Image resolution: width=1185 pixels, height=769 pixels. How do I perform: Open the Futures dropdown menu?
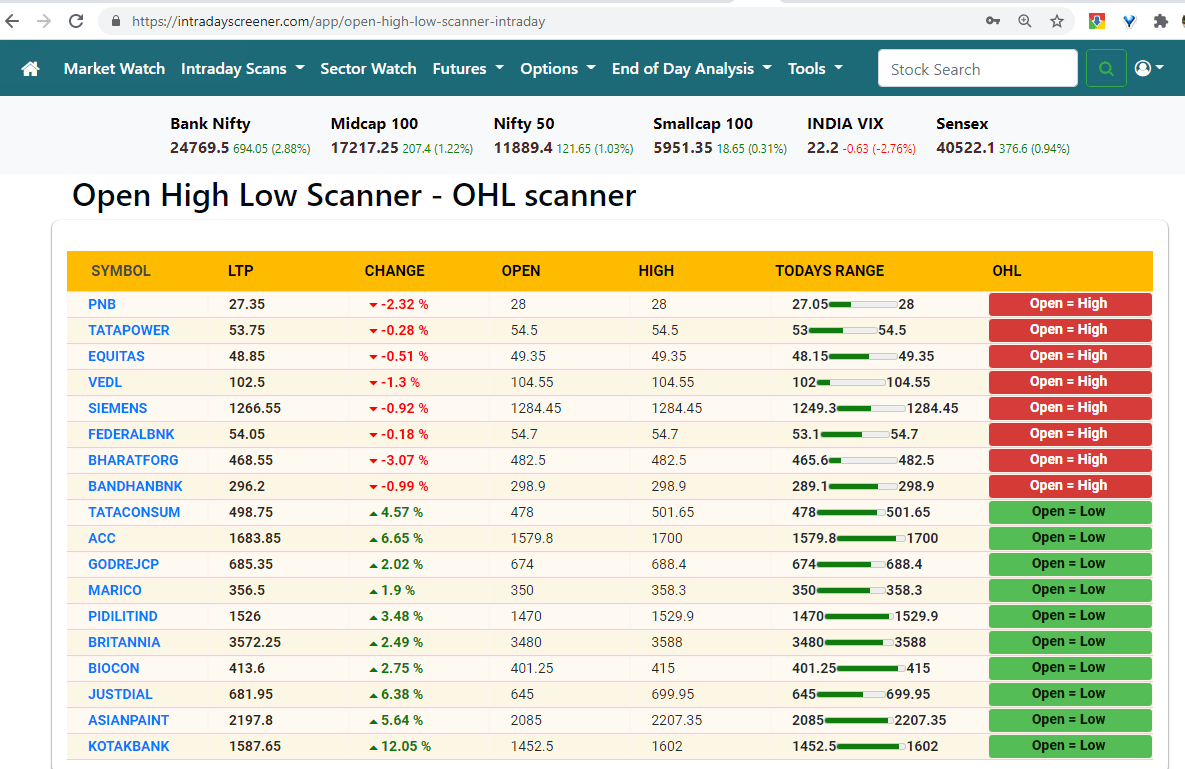(x=468, y=69)
